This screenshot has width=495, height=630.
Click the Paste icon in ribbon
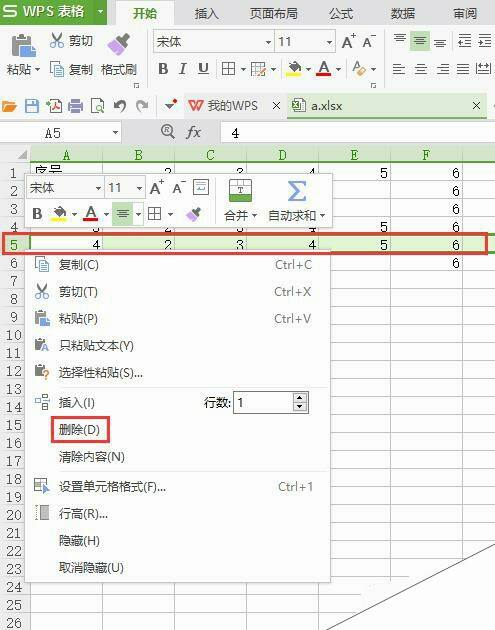coord(23,45)
